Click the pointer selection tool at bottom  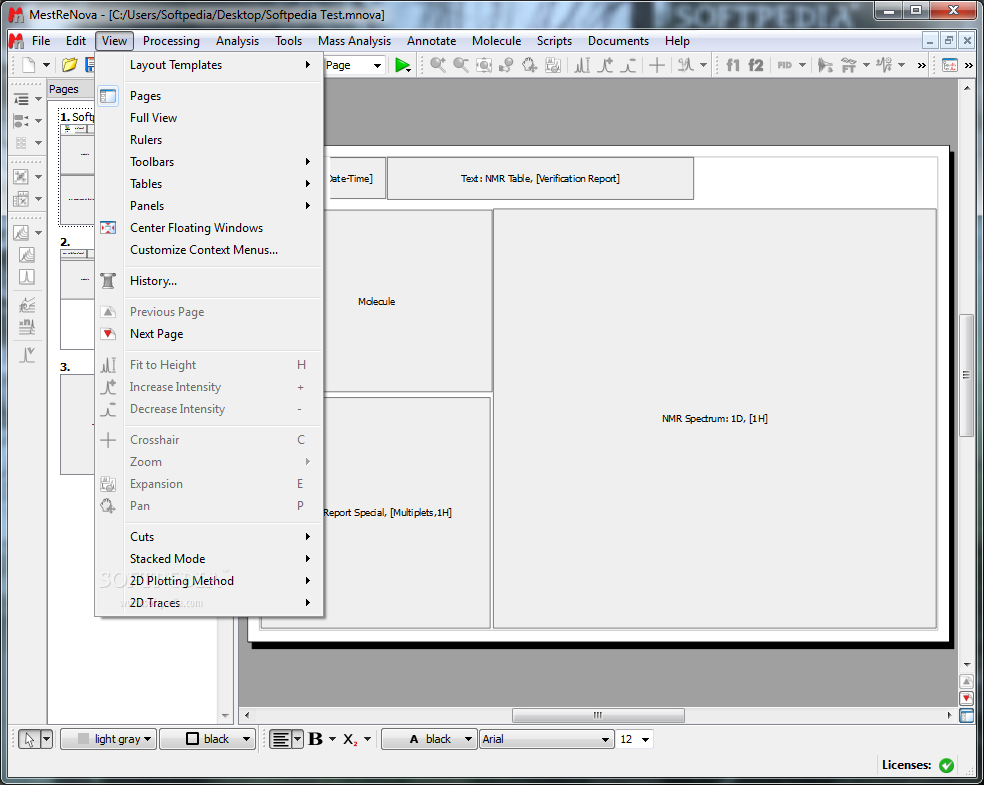click(x=29, y=739)
